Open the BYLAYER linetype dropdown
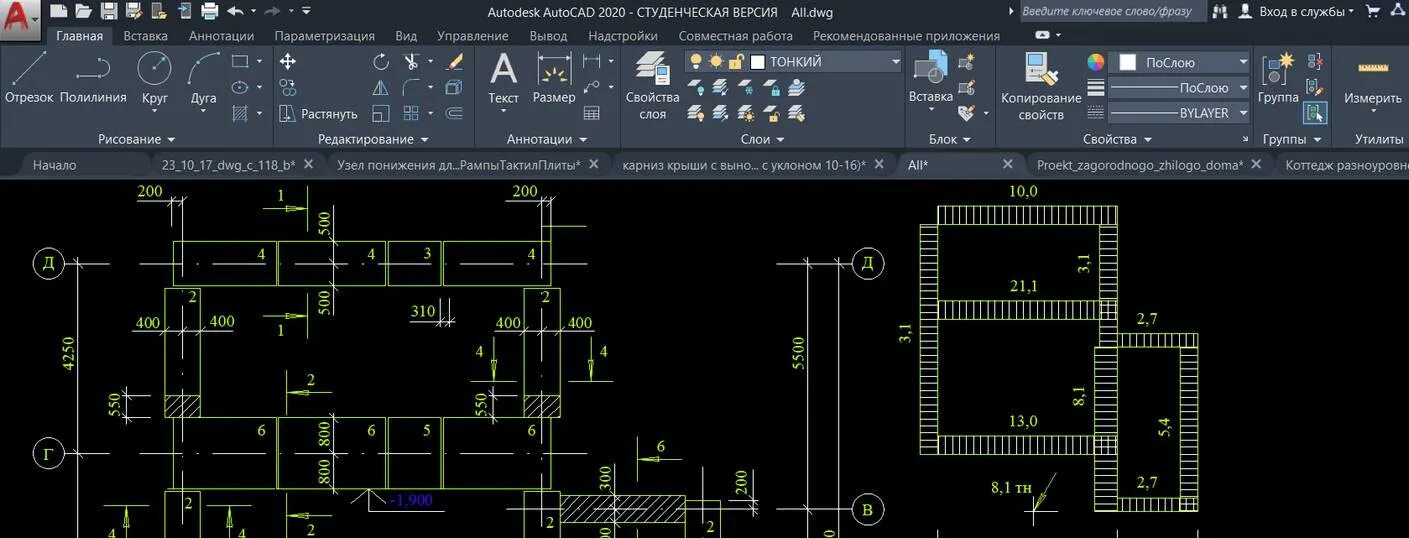 (1244, 113)
